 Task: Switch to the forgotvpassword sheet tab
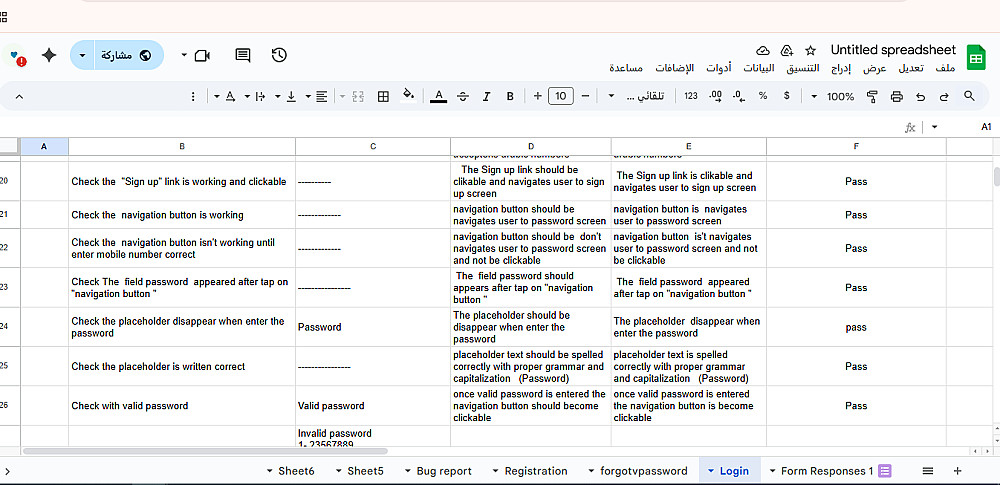coord(643,472)
